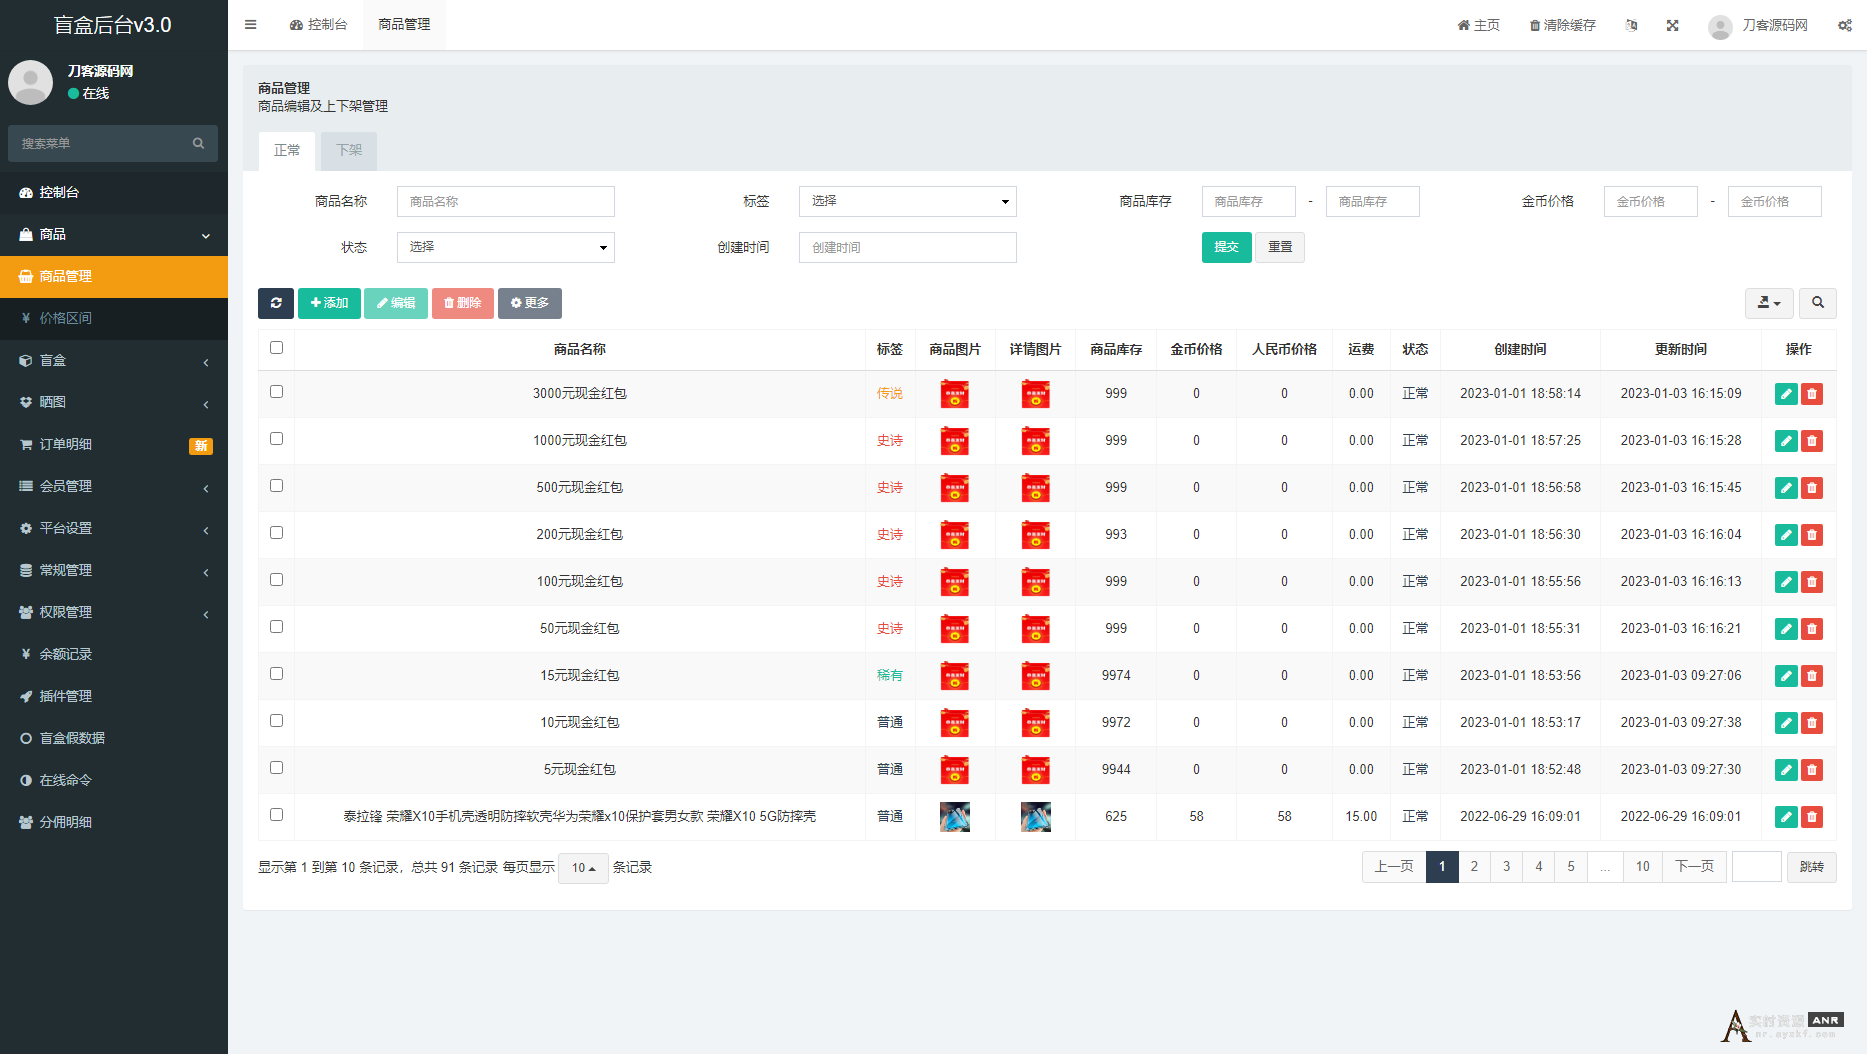Open the export data icon dropdown
Image resolution: width=1867 pixels, height=1054 pixels.
click(1769, 302)
